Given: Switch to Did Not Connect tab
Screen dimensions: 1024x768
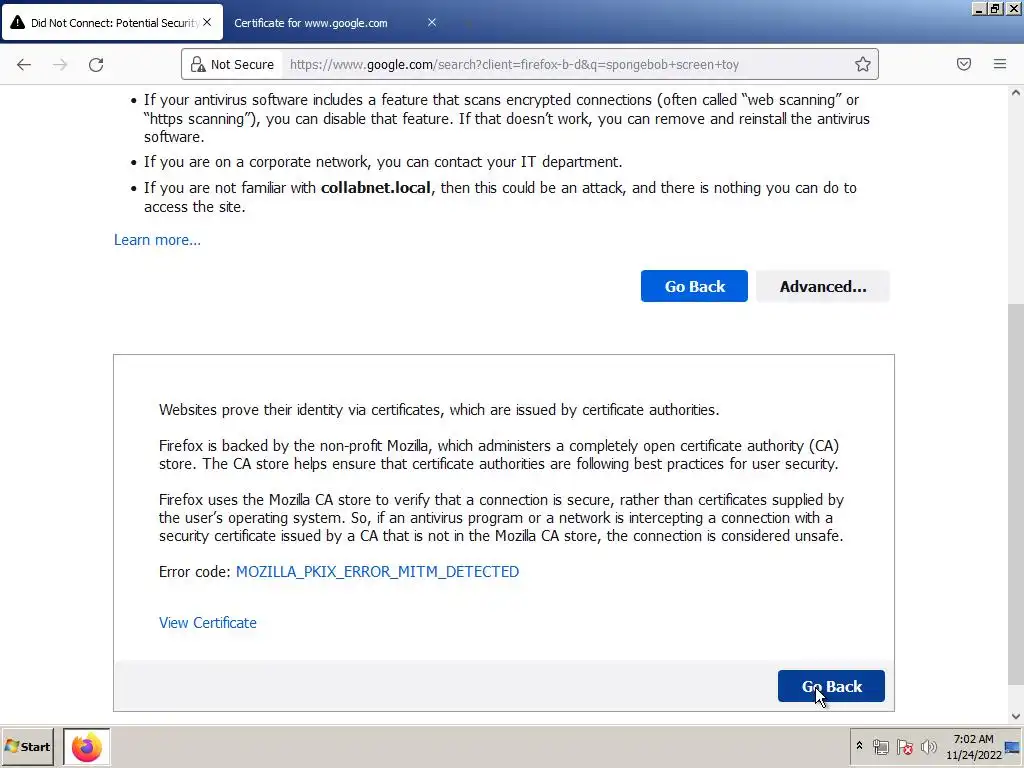Looking at the screenshot, I should (112, 23).
